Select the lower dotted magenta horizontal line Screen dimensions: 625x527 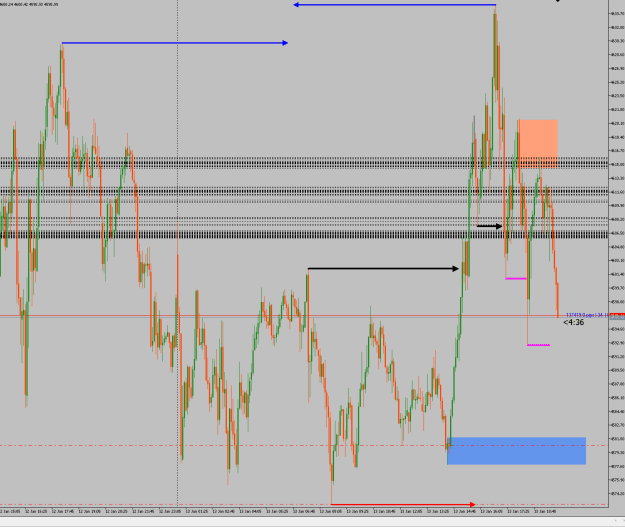click(539, 345)
